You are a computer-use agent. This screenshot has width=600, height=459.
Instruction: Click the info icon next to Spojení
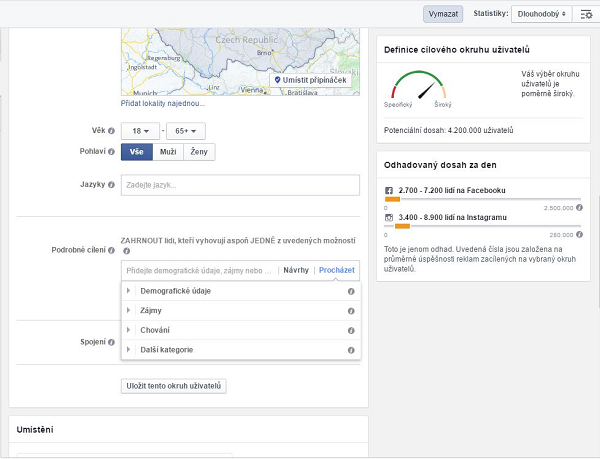click(x=111, y=342)
